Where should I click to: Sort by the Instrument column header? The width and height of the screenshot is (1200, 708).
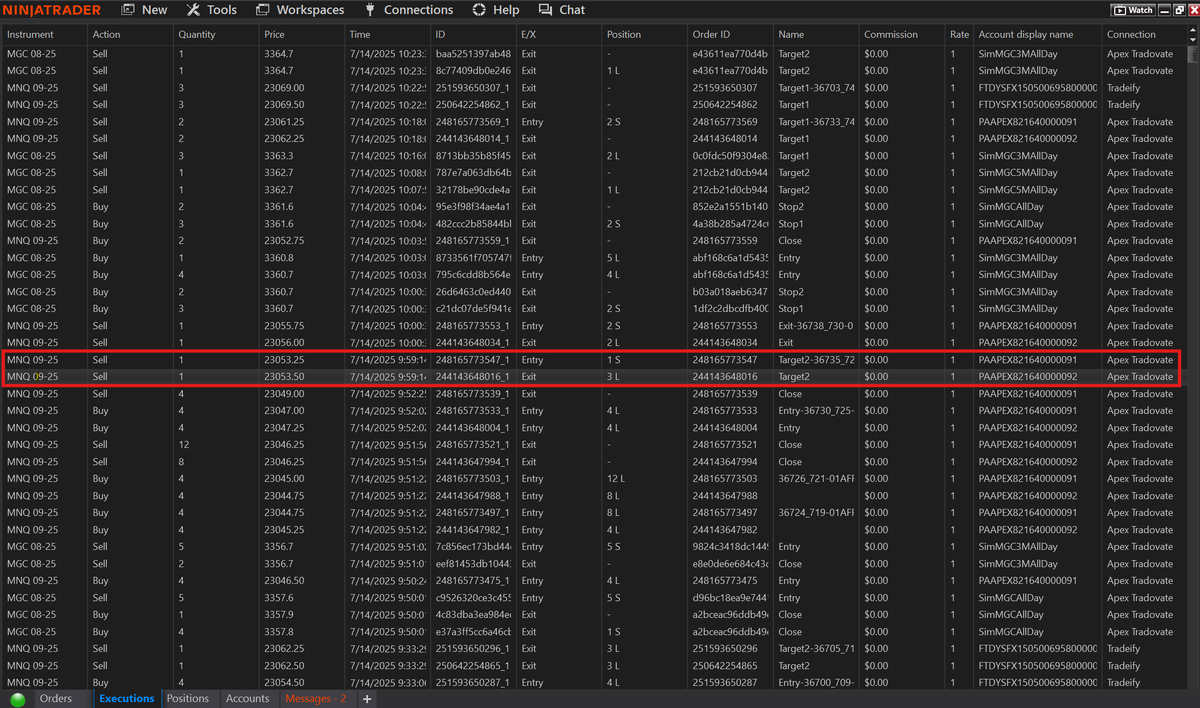pos(44,34)
